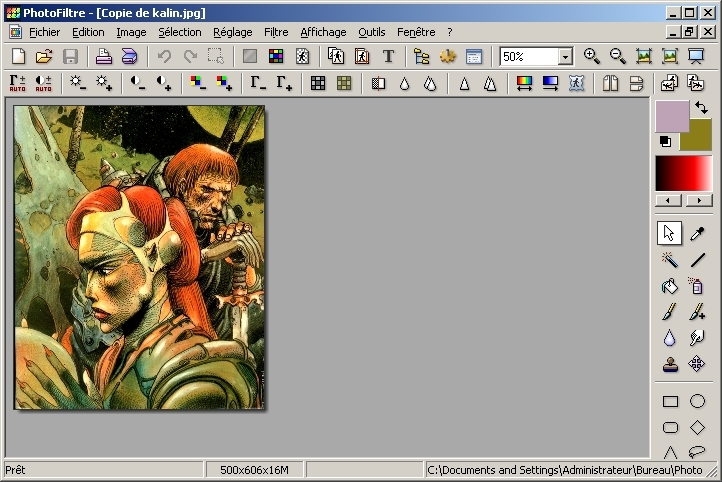722x482 pixels.
Task: Click the Zoom In magnifier icon
Action: pyautogui.click(x=591, y=57)
